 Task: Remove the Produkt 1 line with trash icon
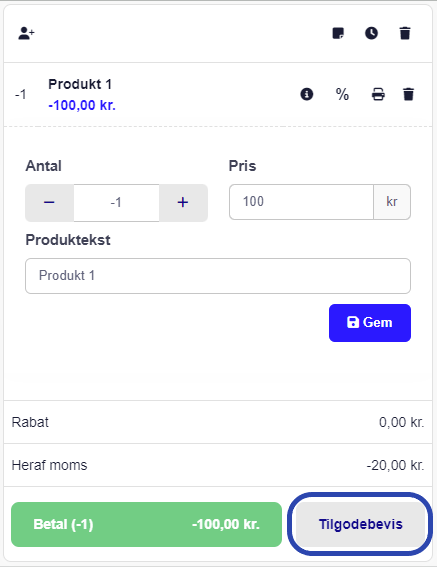coord(408,94)
